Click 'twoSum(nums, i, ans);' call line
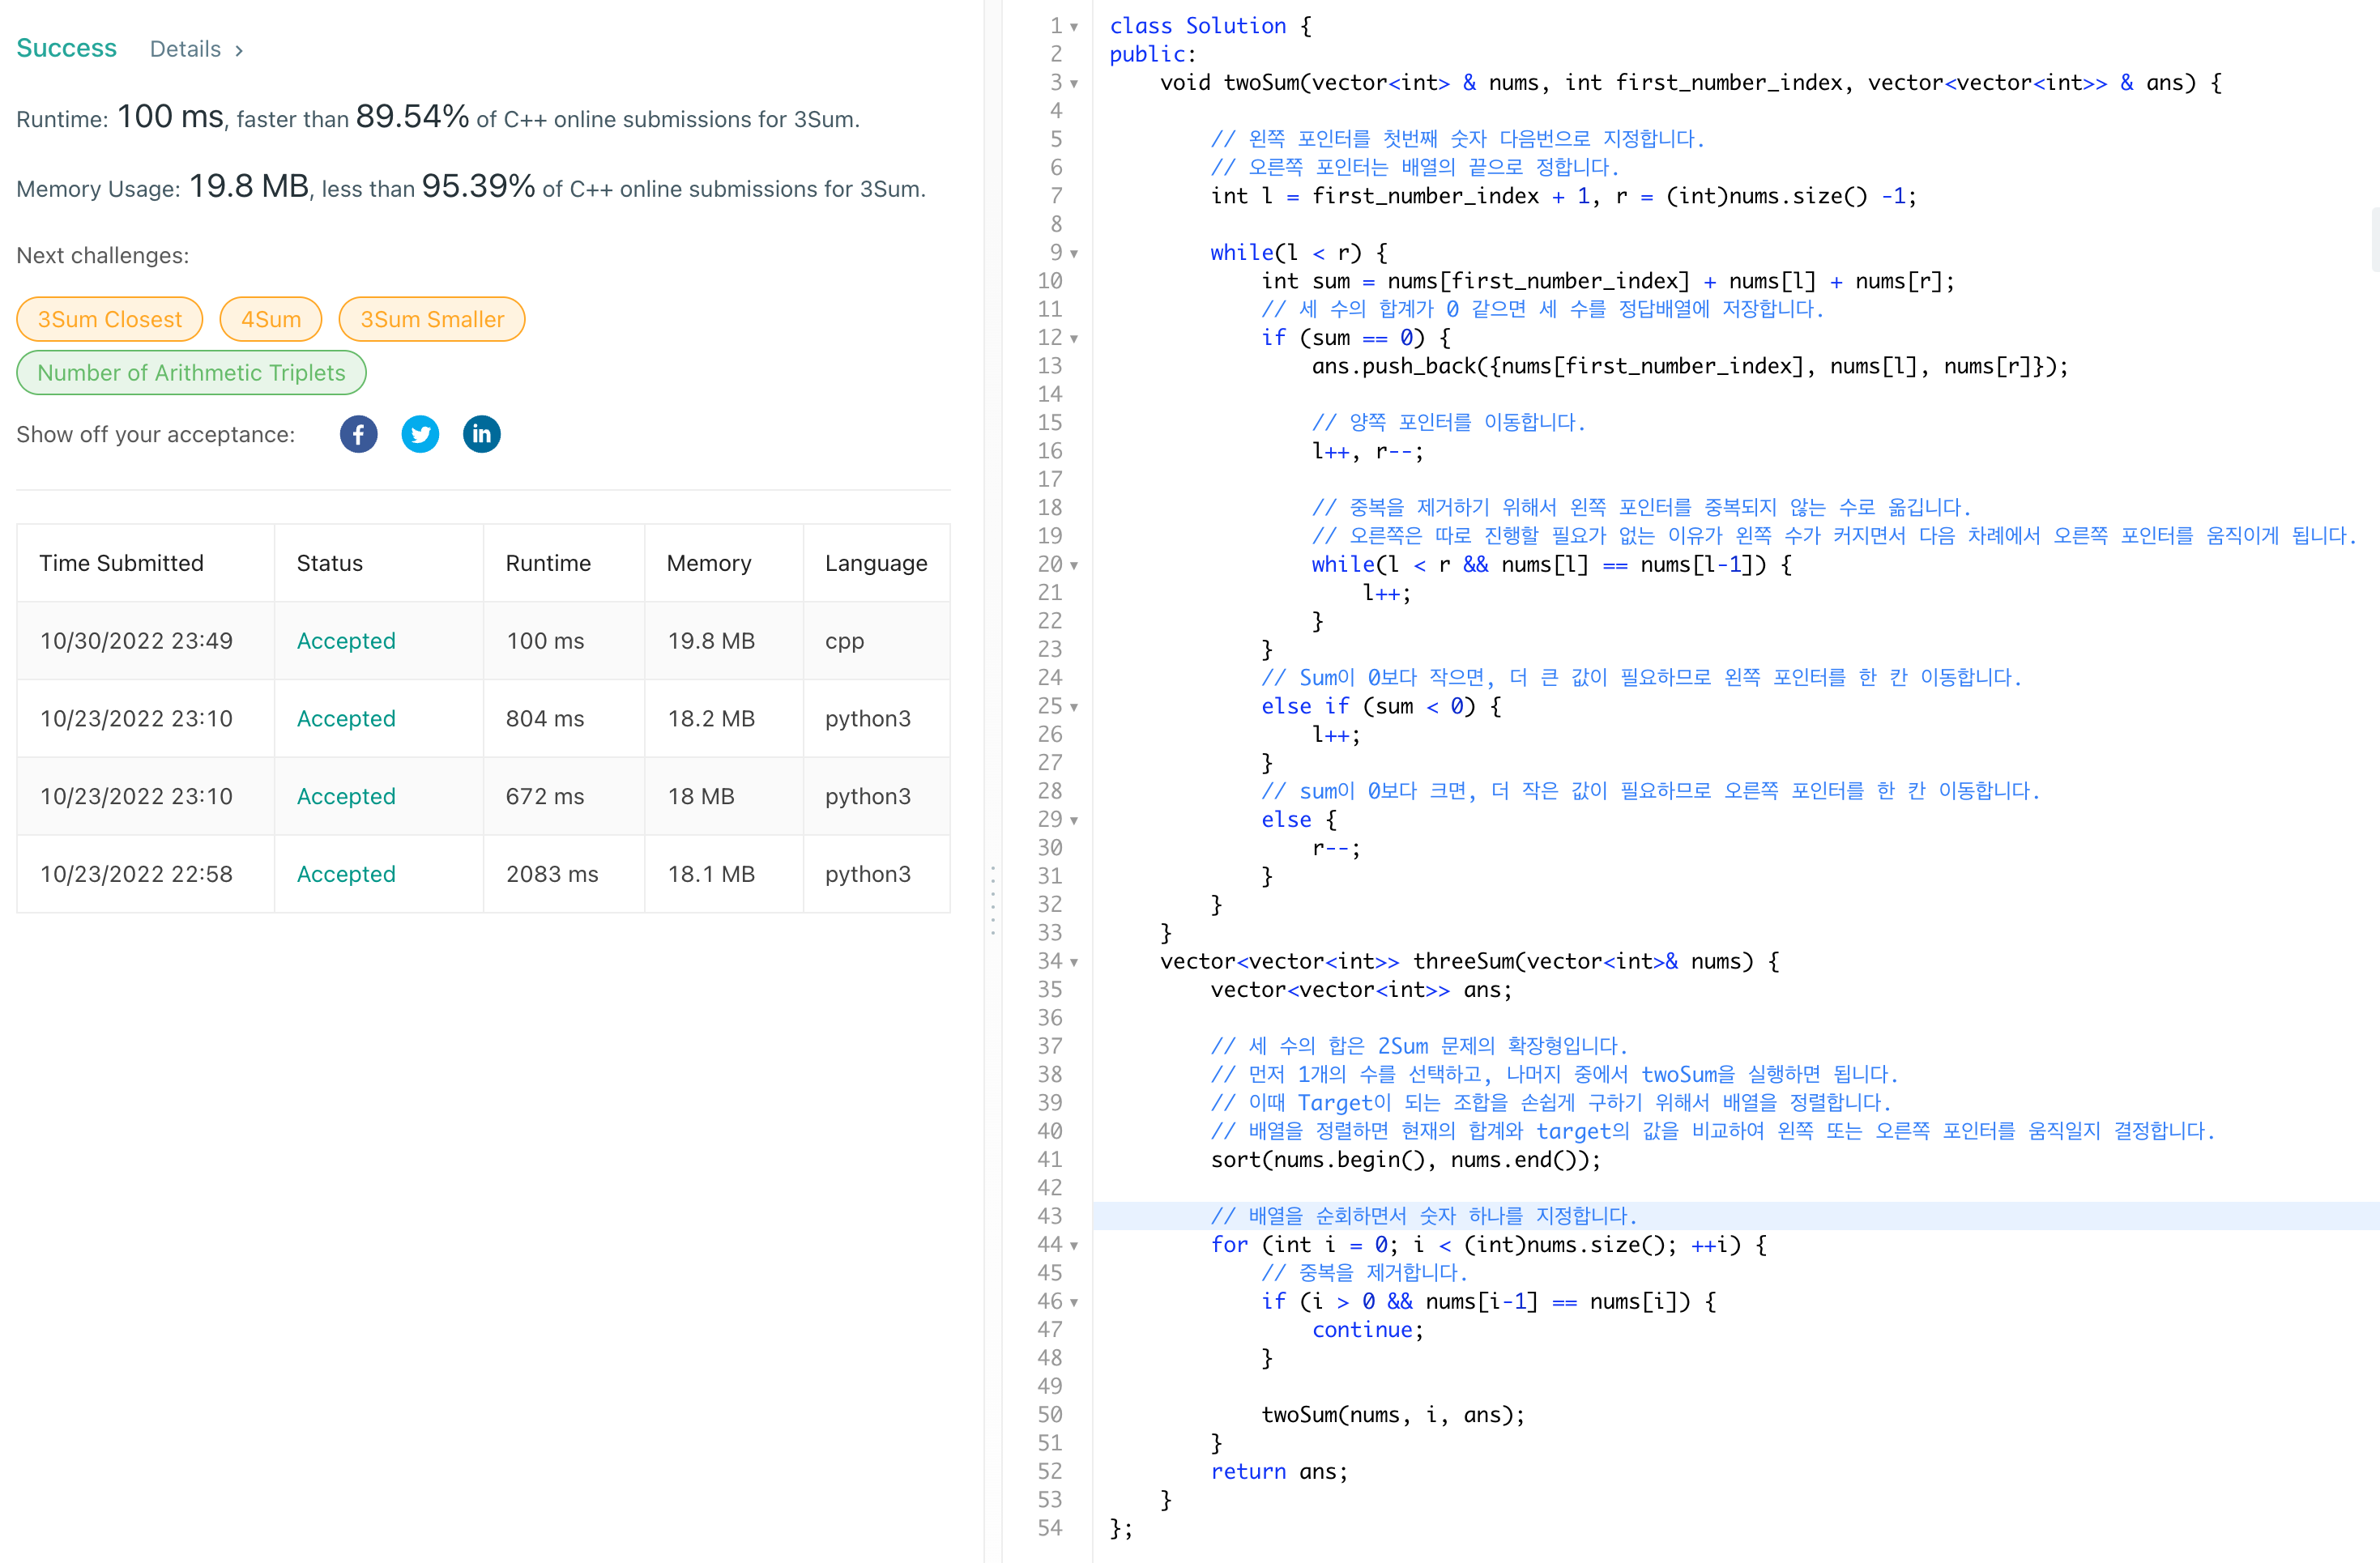 click(x=1393, y=1415)
